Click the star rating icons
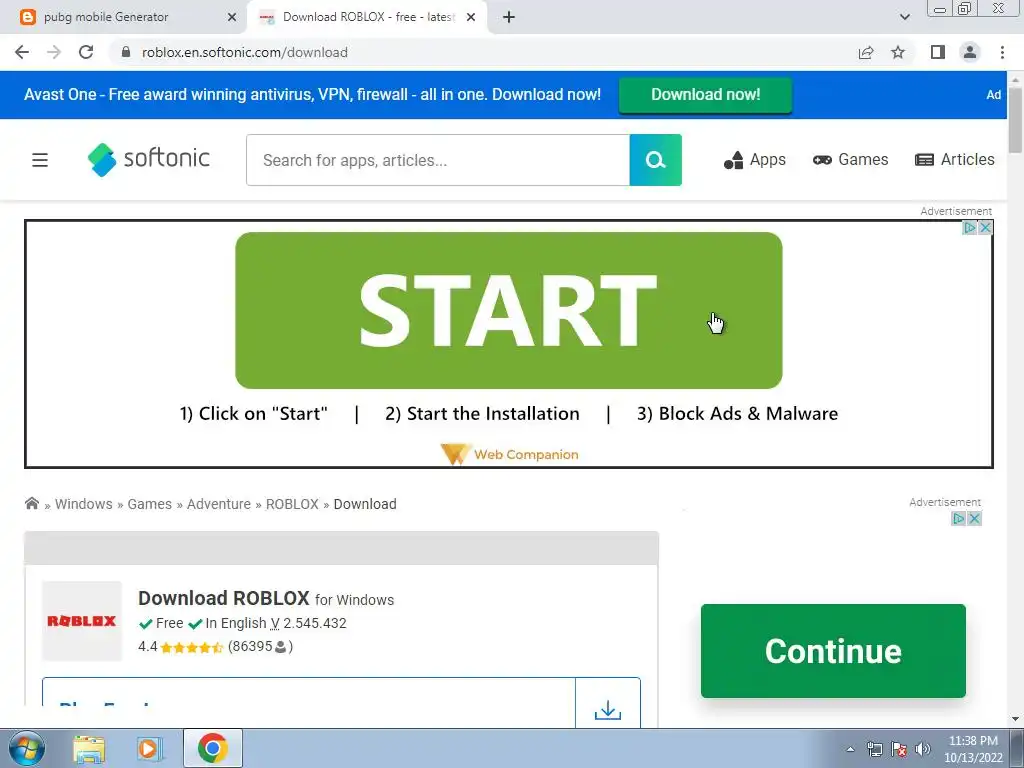The image size is (1024, 768). click(191, 647)
